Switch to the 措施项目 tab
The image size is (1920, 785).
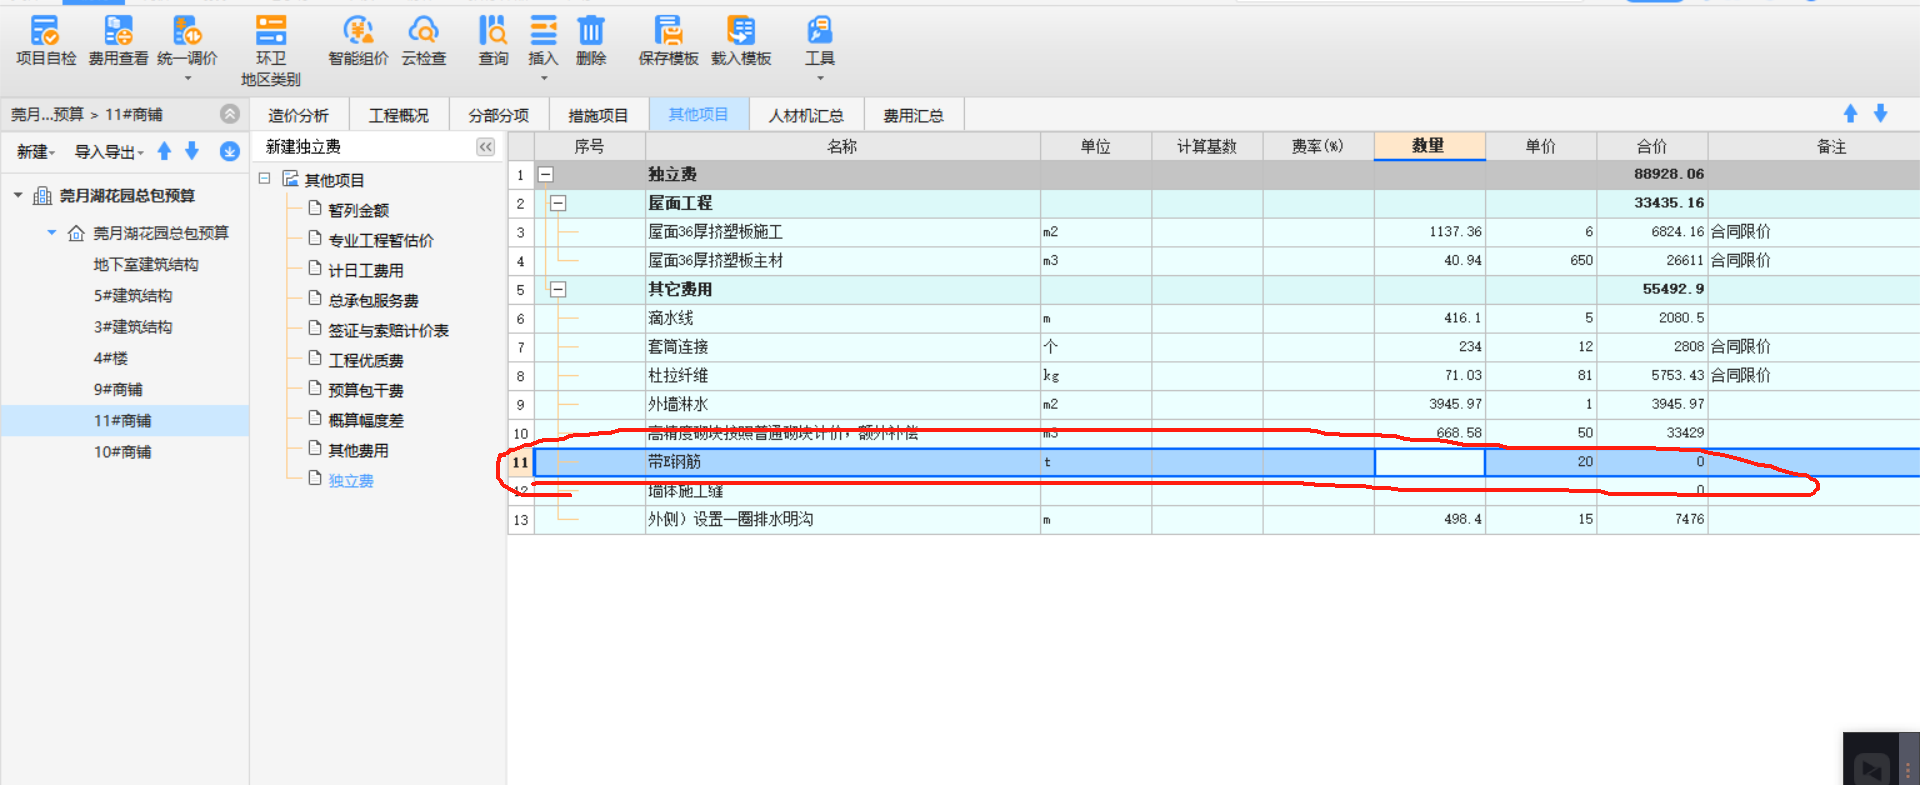click(598, 115)
